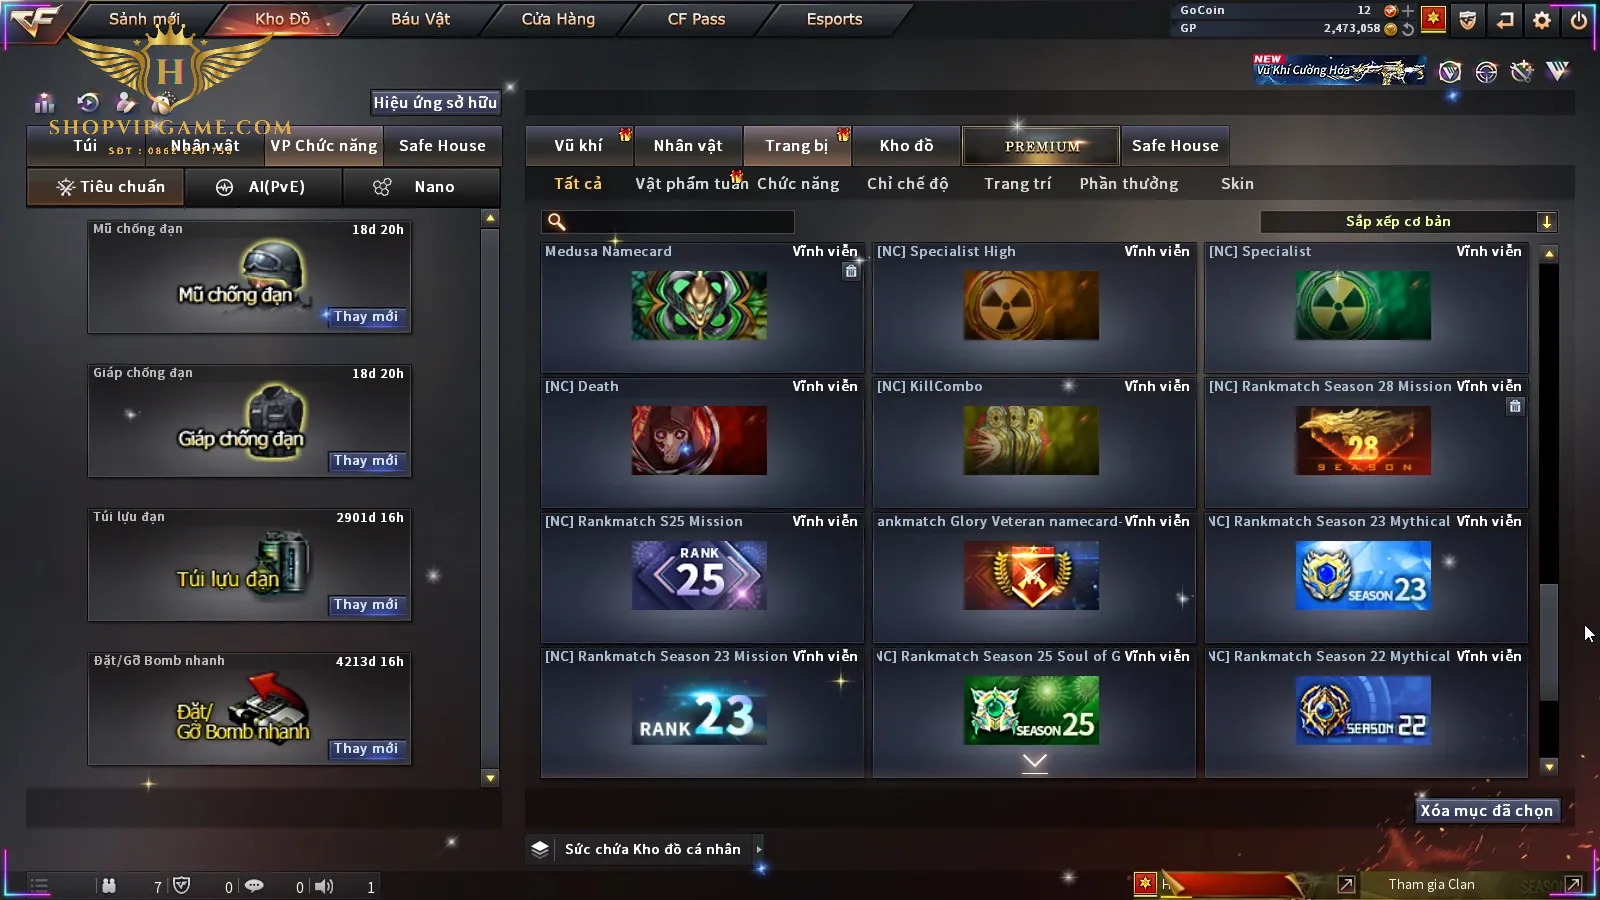Open the Cửa Hàng top menu
The width and height of the screenshot is (1600, 900).
558,19
